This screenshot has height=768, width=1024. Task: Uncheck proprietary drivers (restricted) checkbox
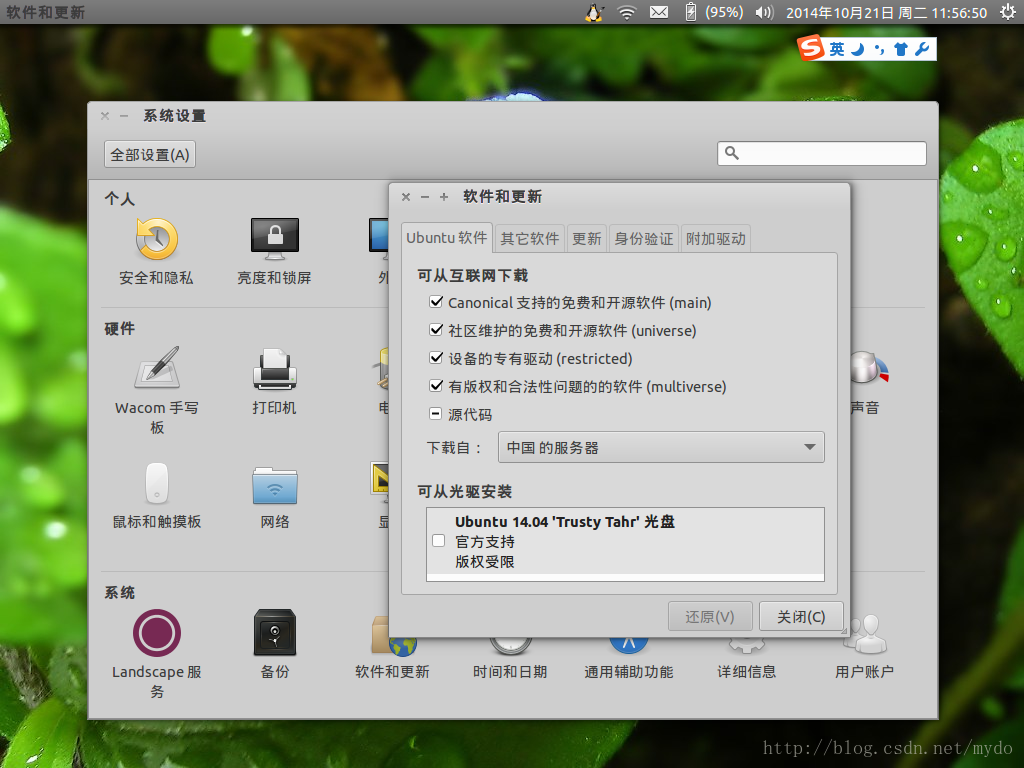coord(436,358)
